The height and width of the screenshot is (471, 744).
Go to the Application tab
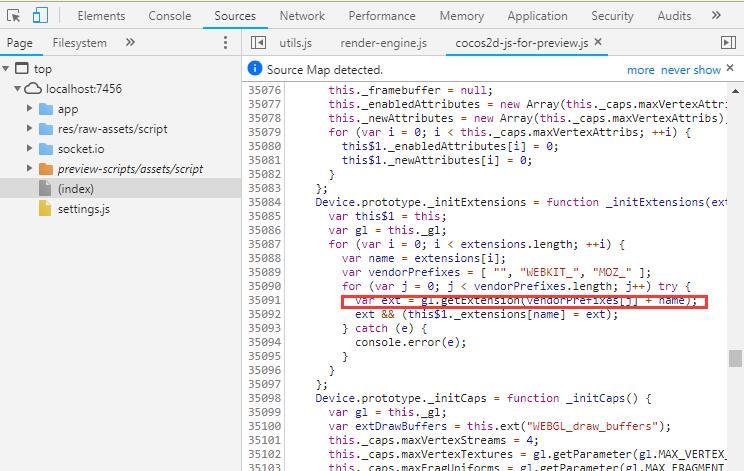[538, 16]
